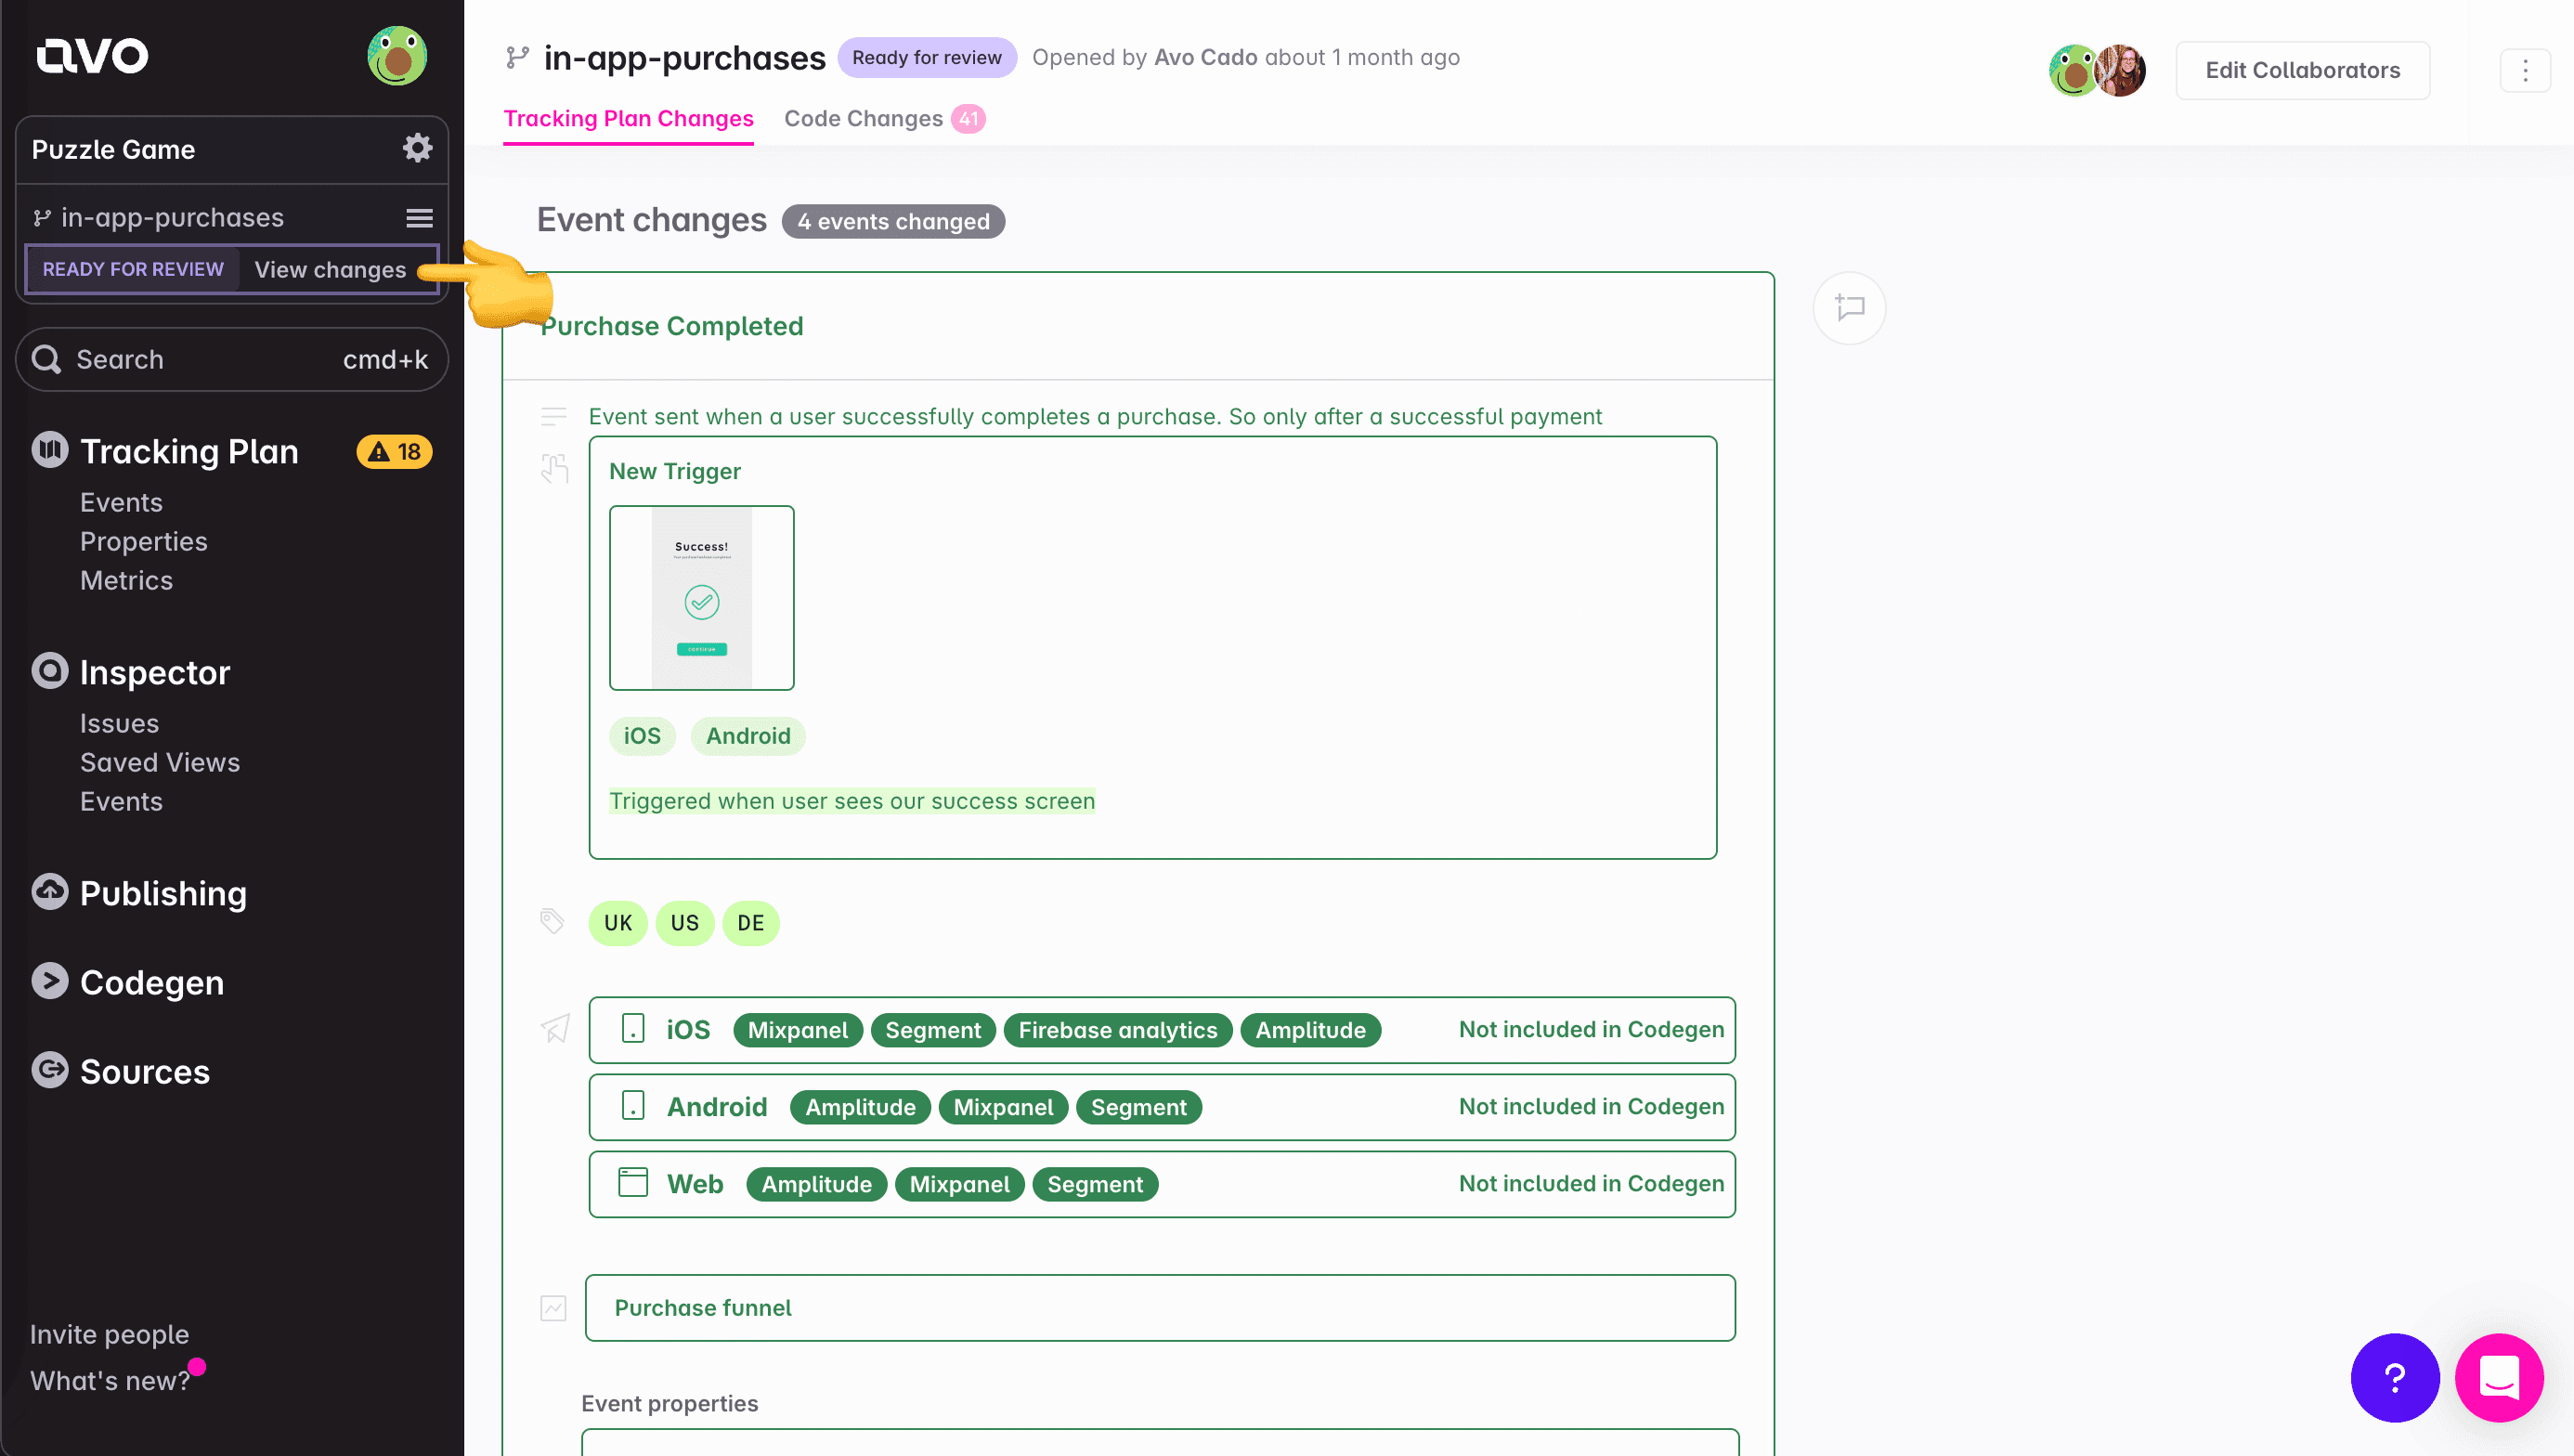Click the description lines icon
Screen dimensions: 2574x1456
553,417
